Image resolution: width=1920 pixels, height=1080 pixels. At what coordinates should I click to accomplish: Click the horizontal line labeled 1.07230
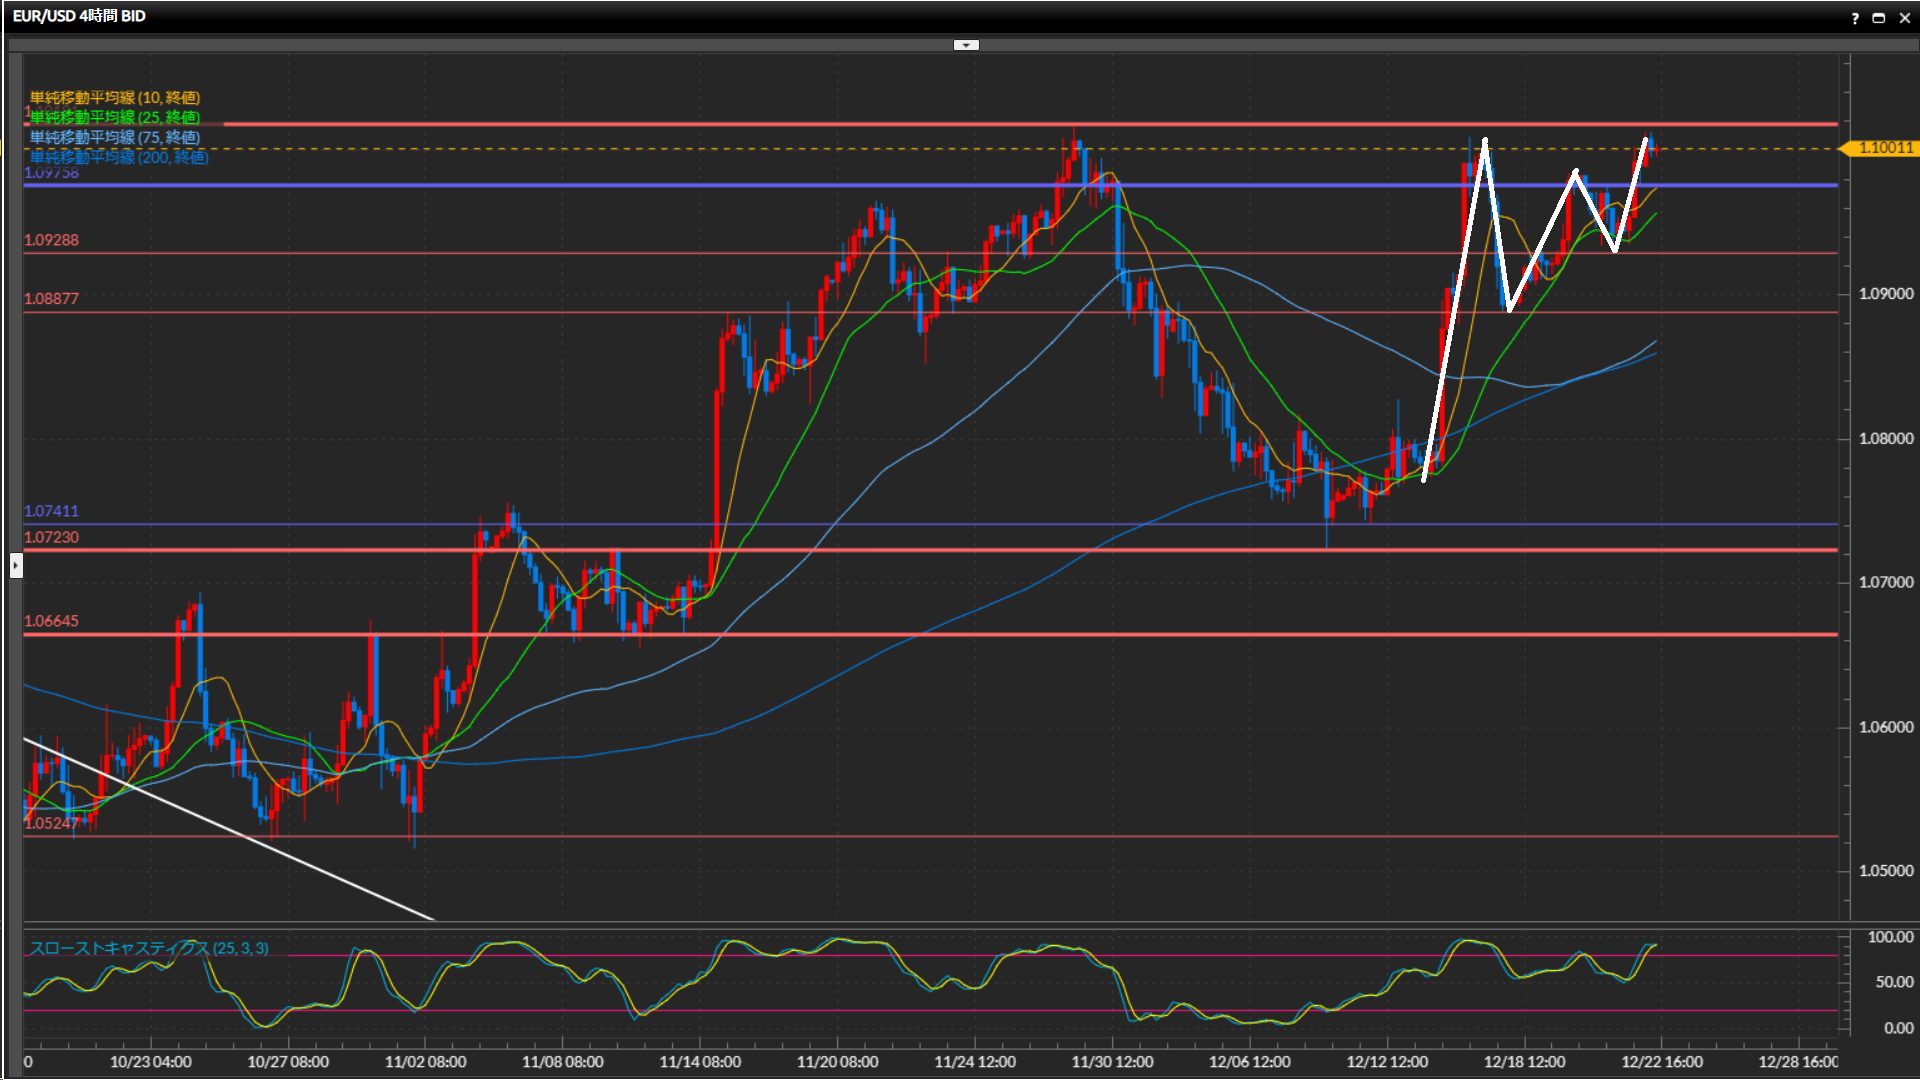point(300,550)
